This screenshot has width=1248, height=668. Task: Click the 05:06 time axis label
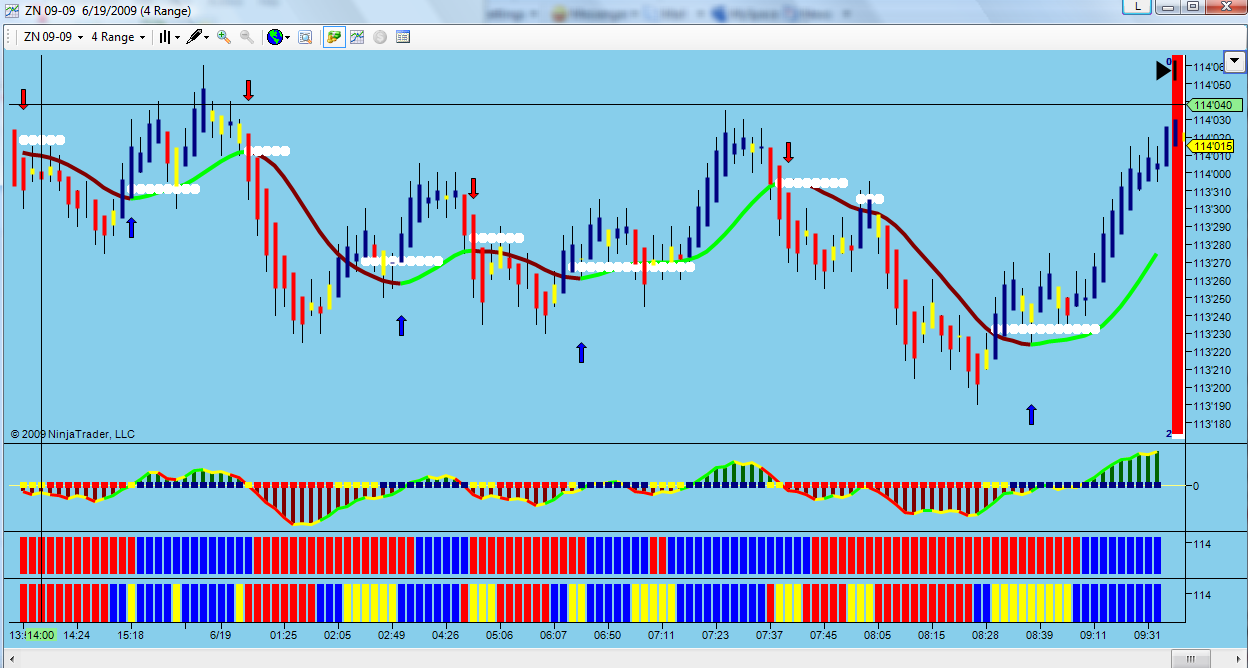point(499,635)
